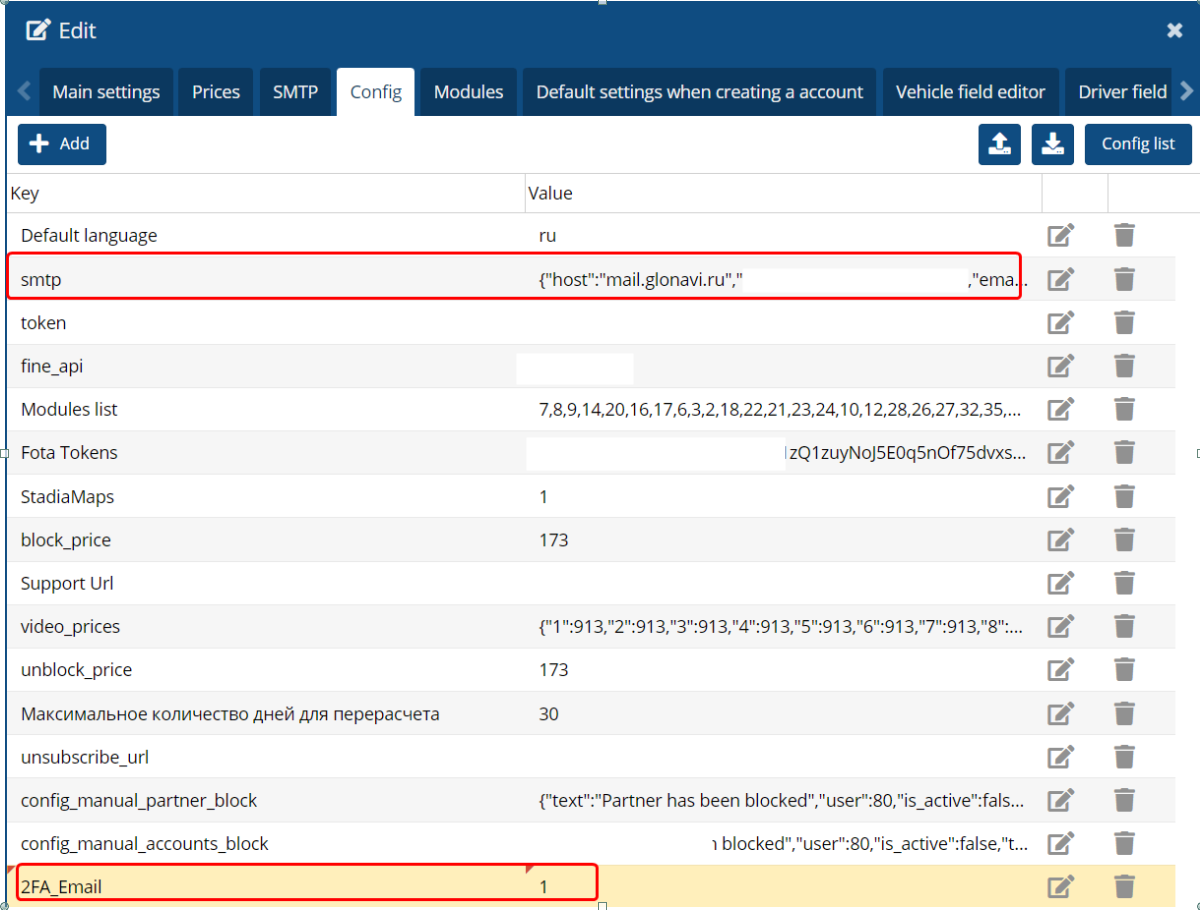Viewport: 1200px width, 910px height.
Task: Open the Config list
Action: point(1138,144)
